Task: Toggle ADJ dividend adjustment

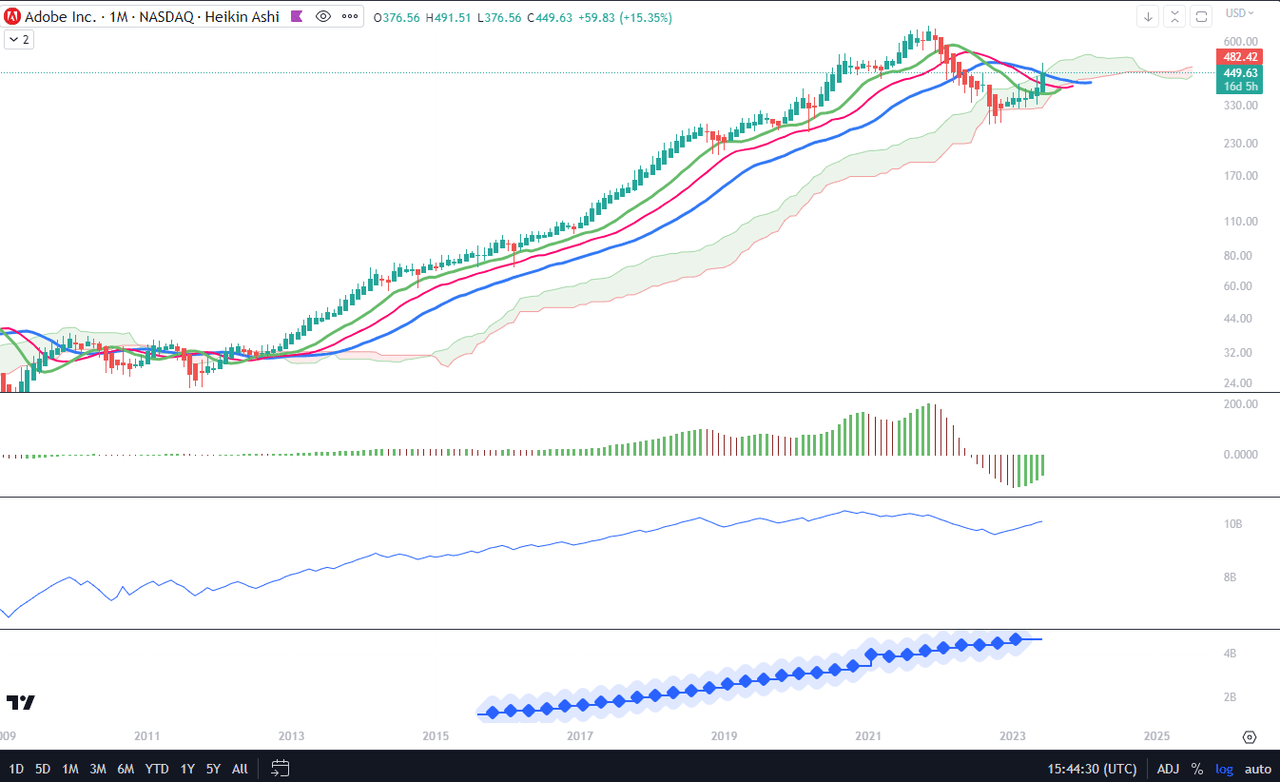Action: (1168, 769)
